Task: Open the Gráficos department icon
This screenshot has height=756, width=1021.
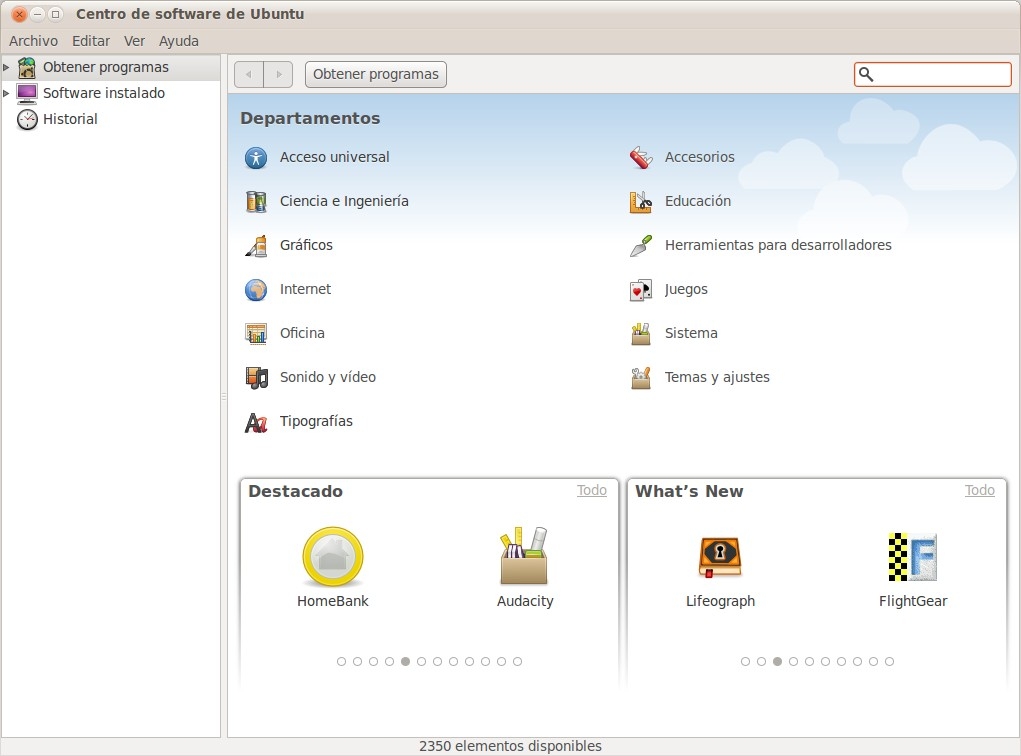Action: click(x=256, y=245)
